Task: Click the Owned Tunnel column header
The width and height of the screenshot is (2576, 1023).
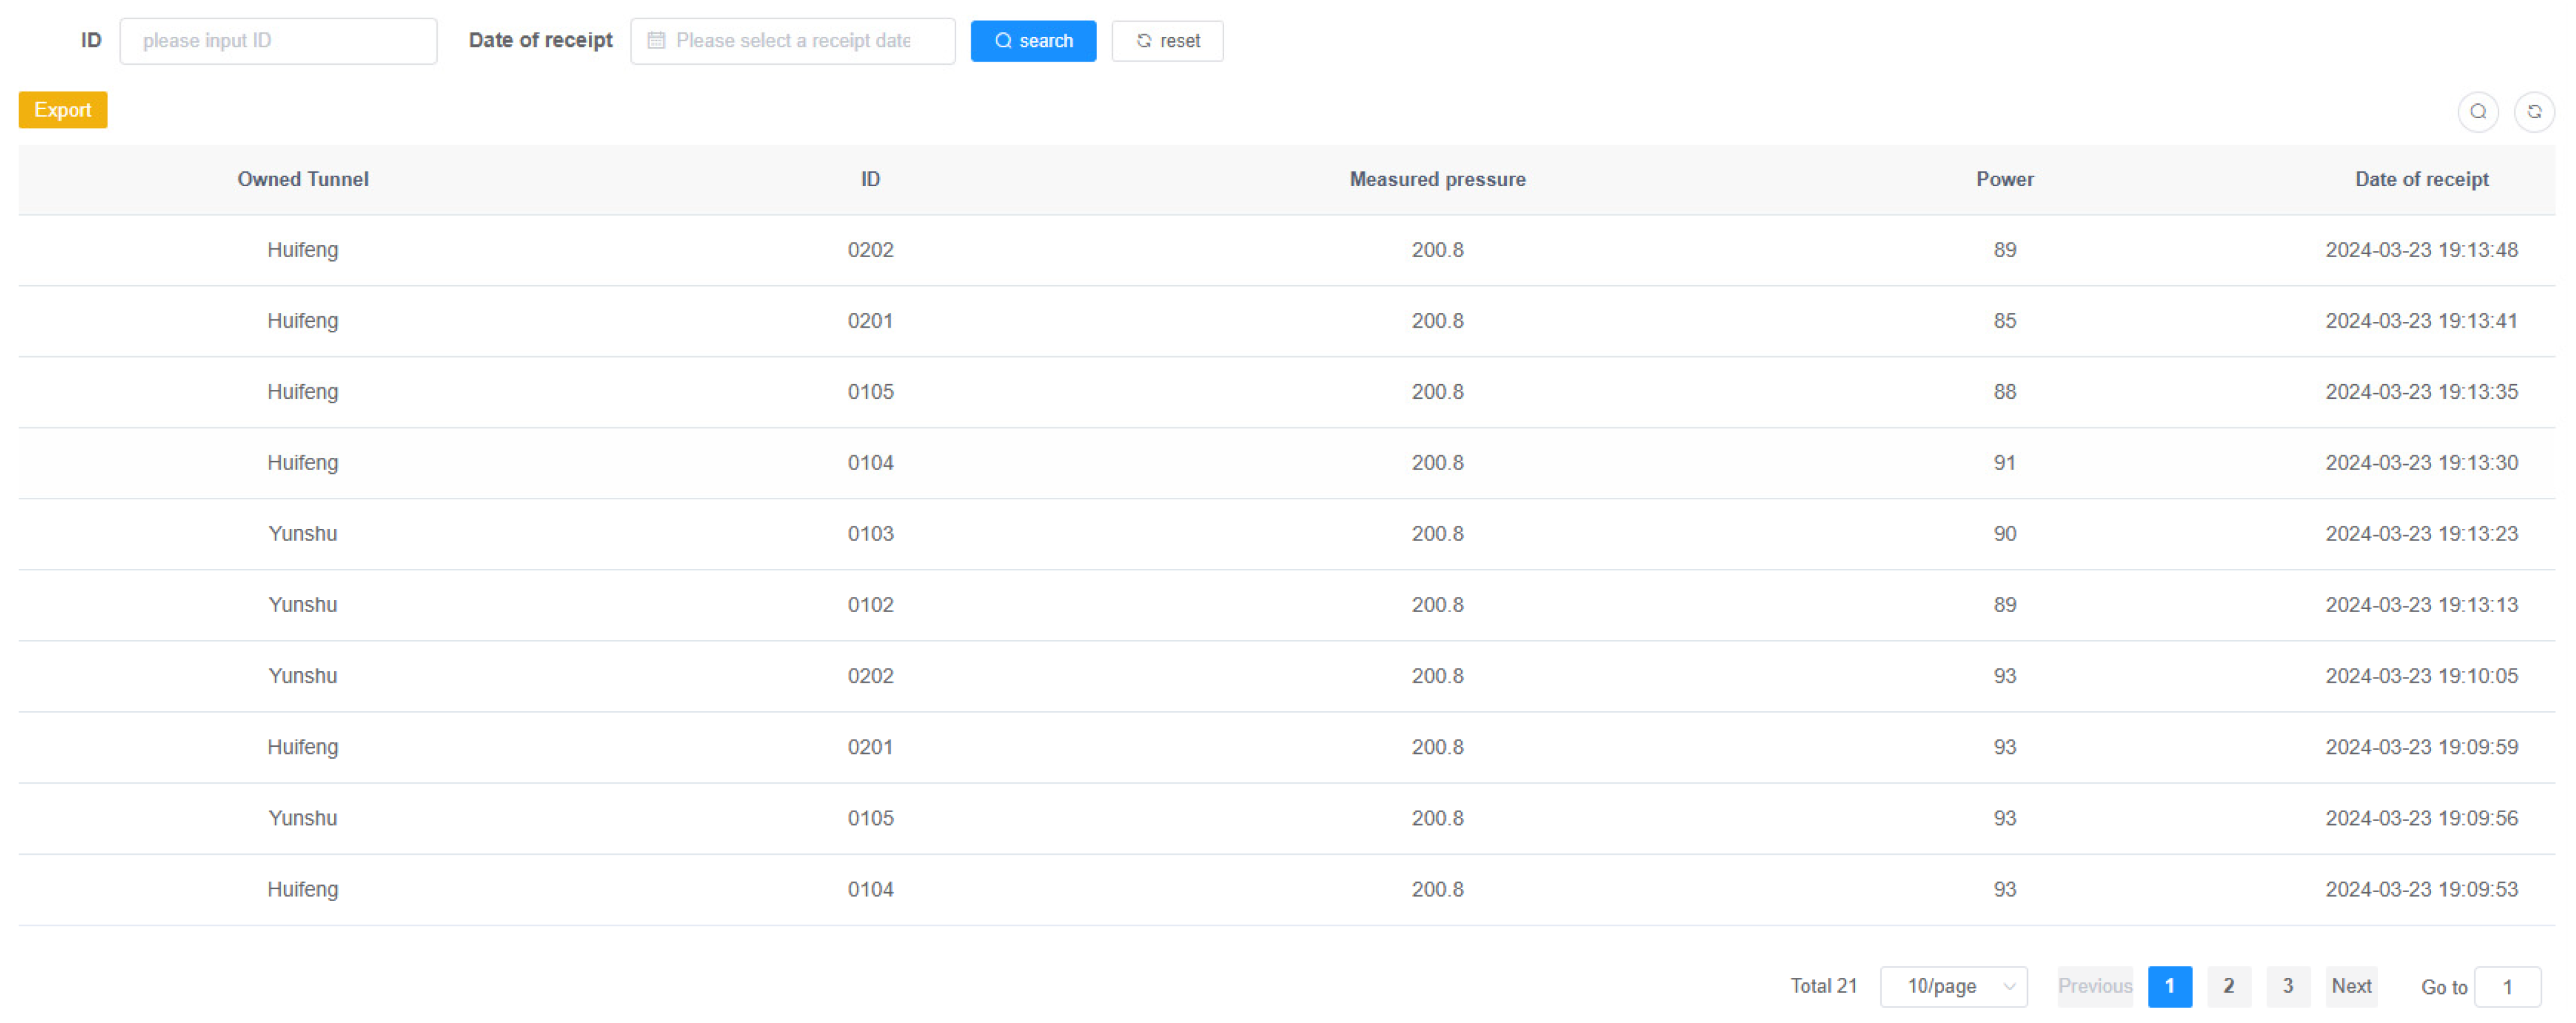Action: pos(302,179)
